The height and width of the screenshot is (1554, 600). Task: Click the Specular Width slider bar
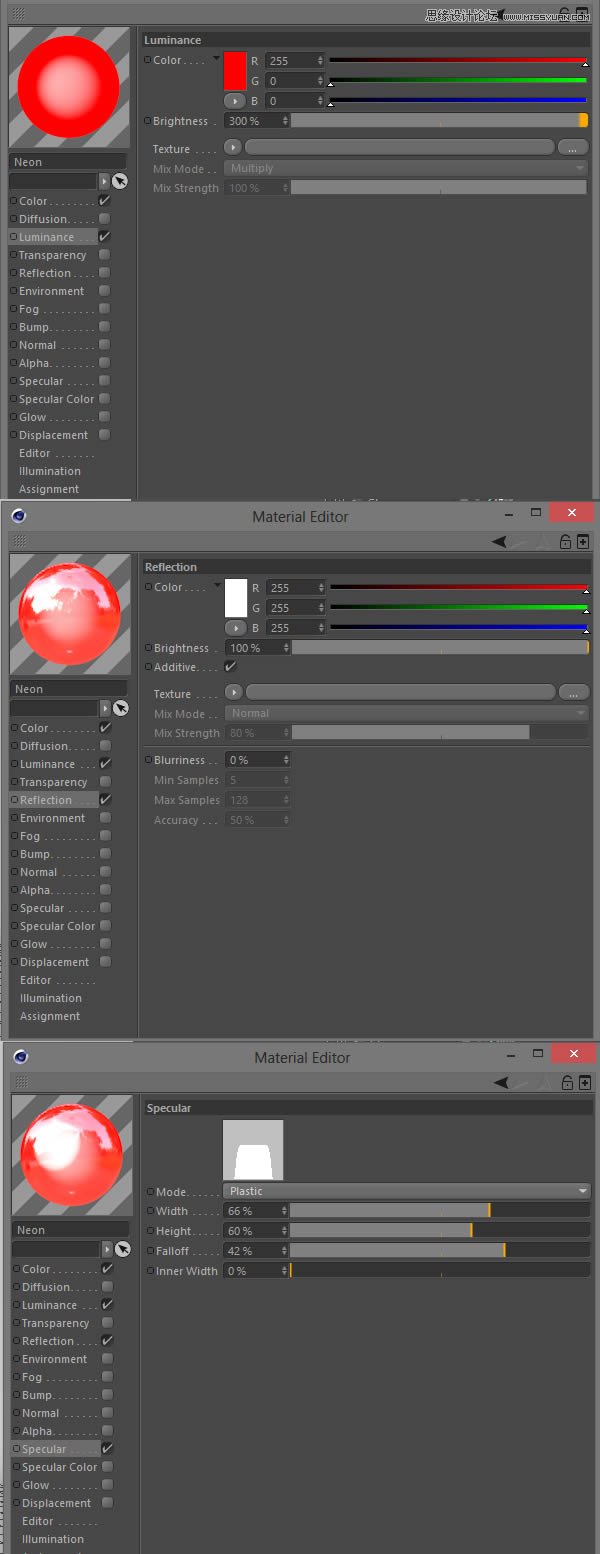440,1210
